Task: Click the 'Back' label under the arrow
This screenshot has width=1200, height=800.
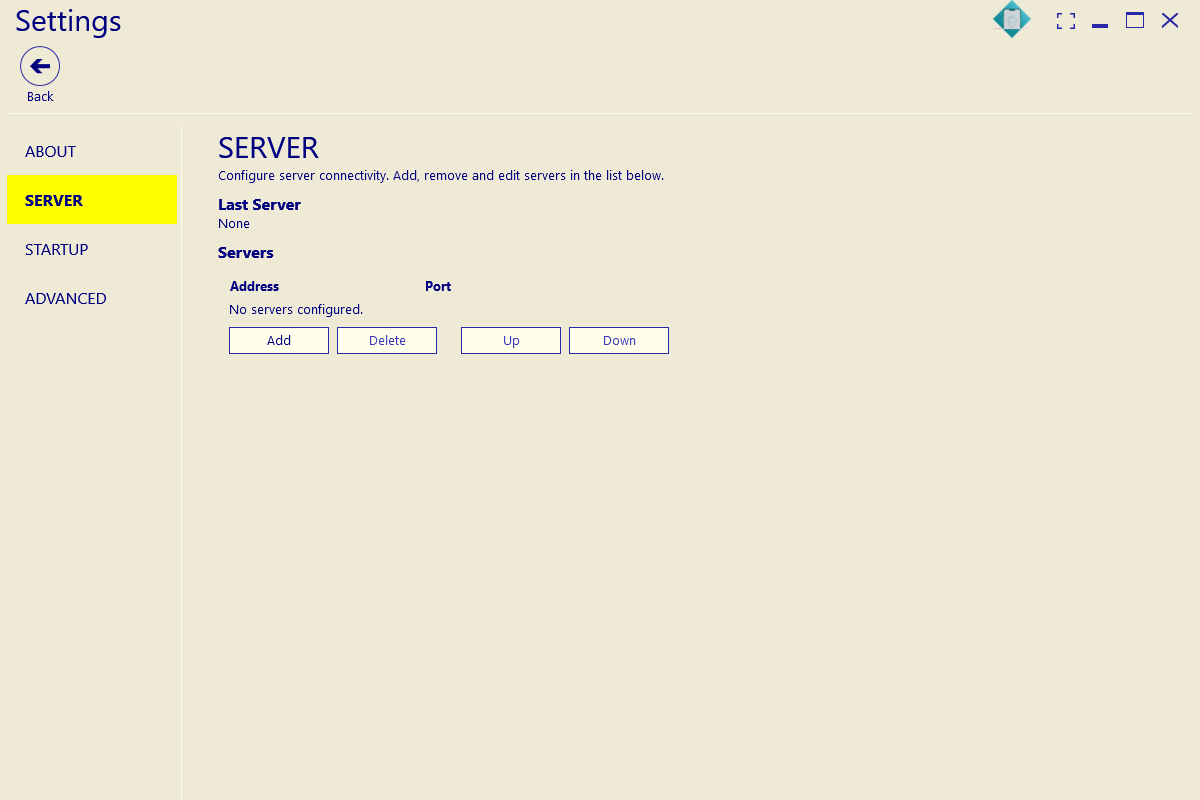Action: tap(40, 97)
